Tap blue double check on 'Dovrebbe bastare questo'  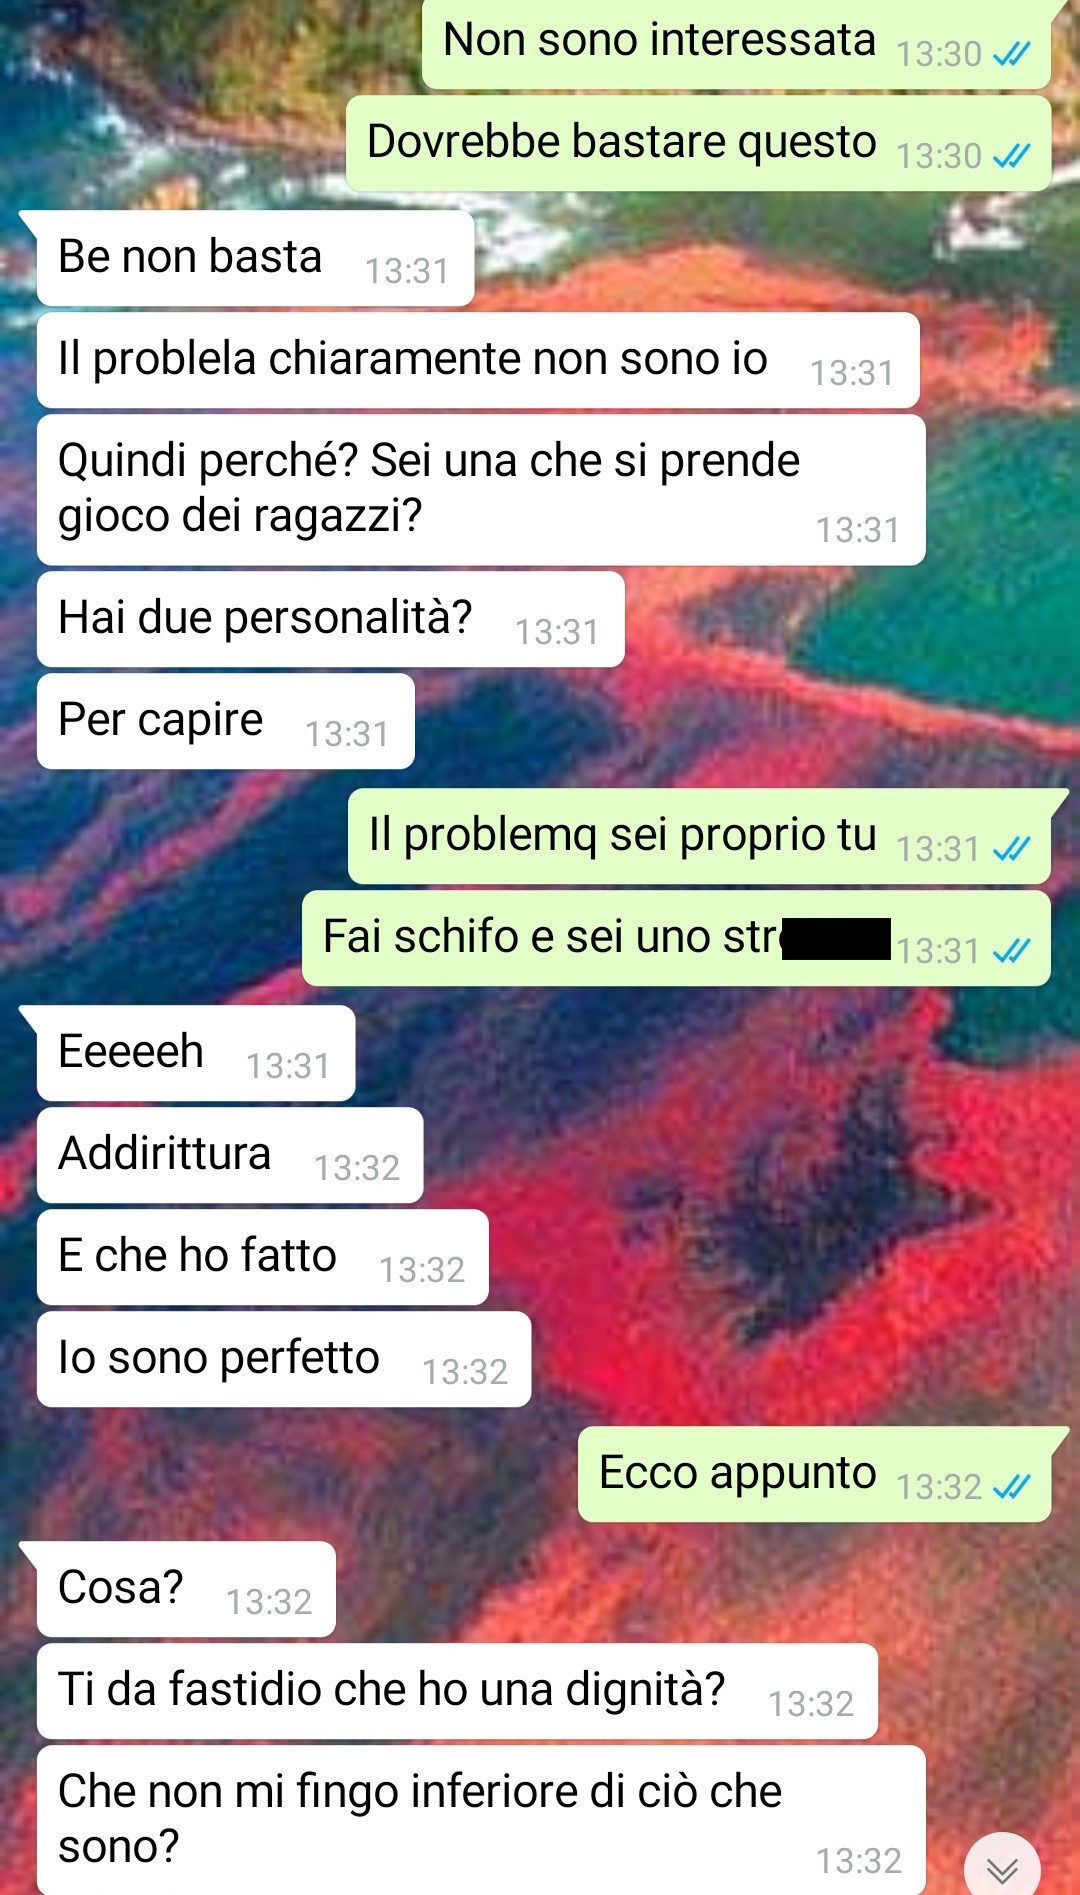[1011, 156]
